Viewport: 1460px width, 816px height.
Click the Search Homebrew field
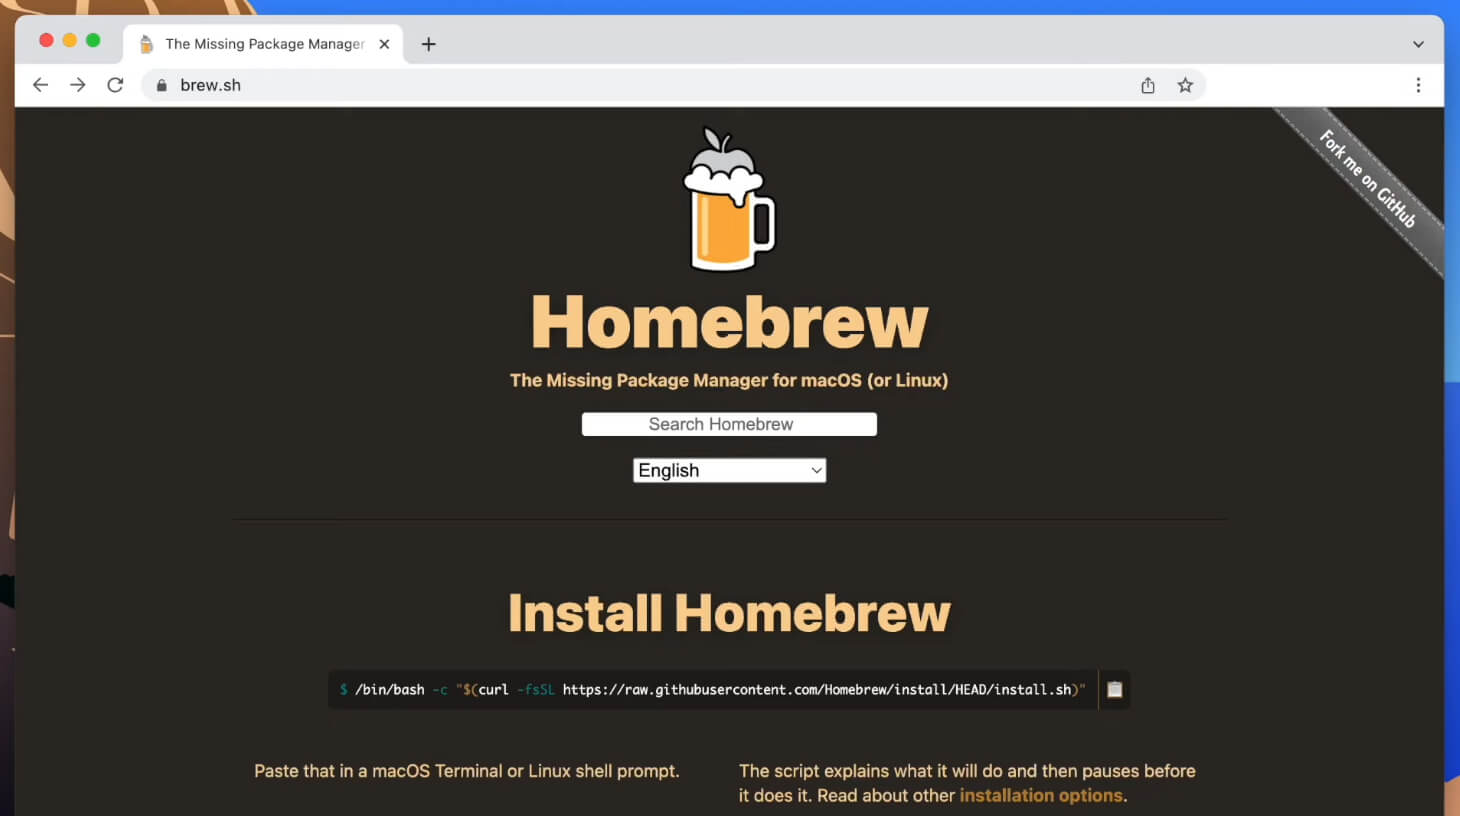[729, 424]
